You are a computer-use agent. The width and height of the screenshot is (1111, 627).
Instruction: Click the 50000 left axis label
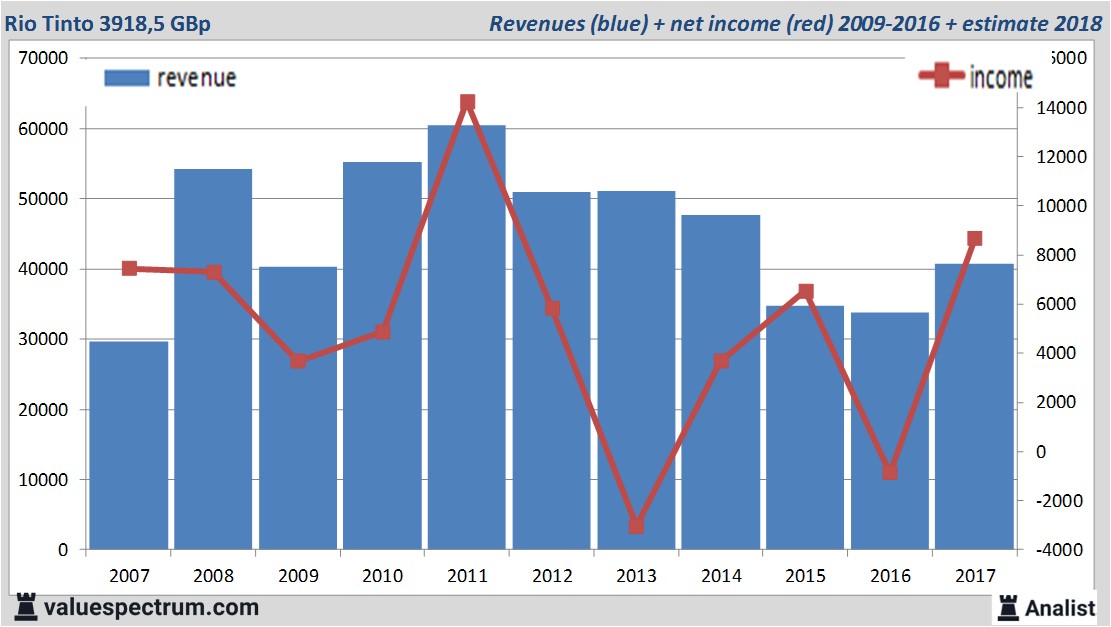(43, 199)
